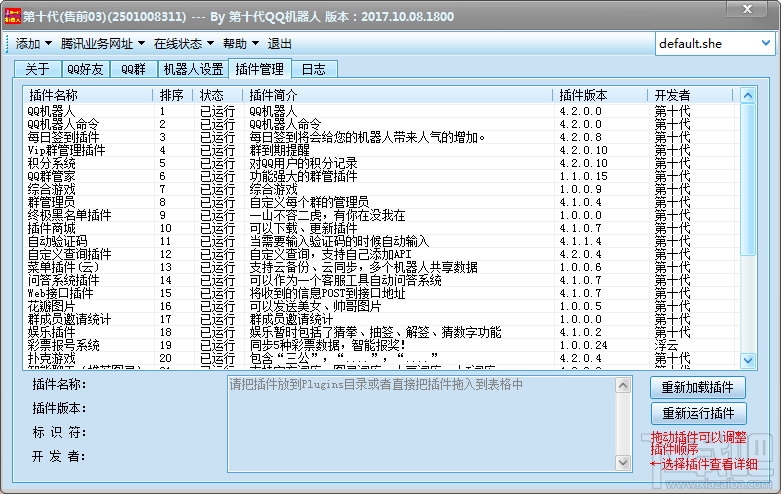Select the 群成员邀请统计 name cell
Viewport: 781px width, 494px height.
point(69,319)
